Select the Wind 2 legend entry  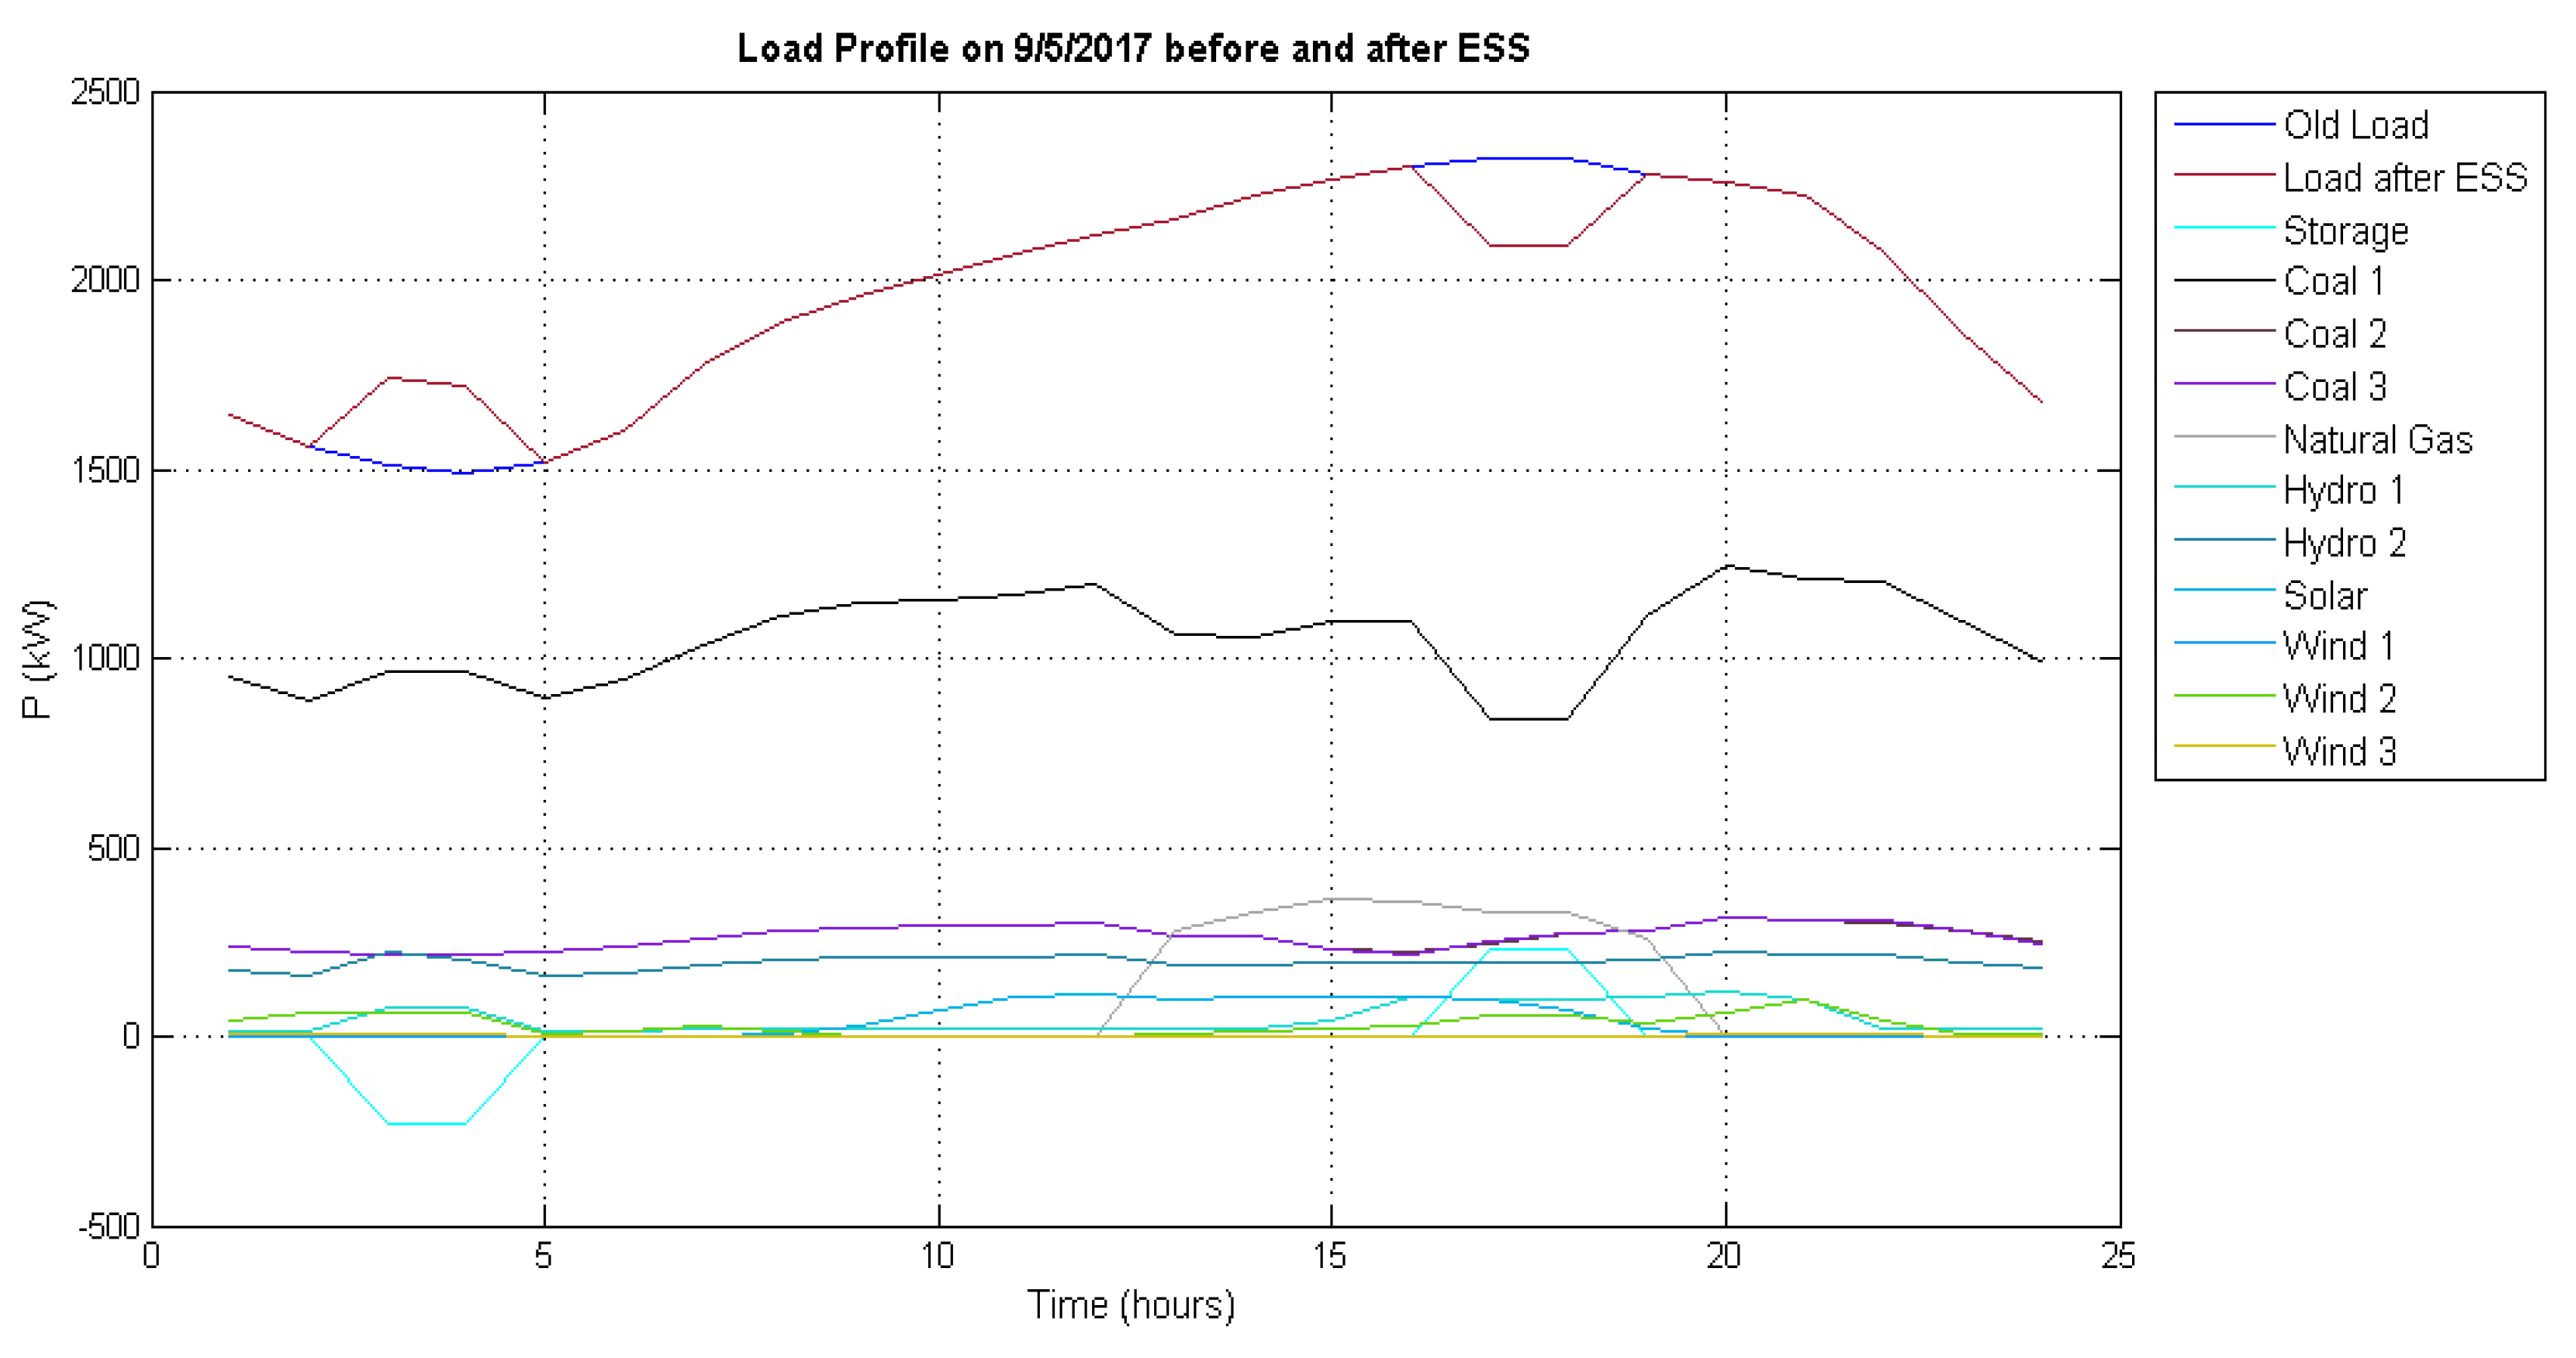2339,699
